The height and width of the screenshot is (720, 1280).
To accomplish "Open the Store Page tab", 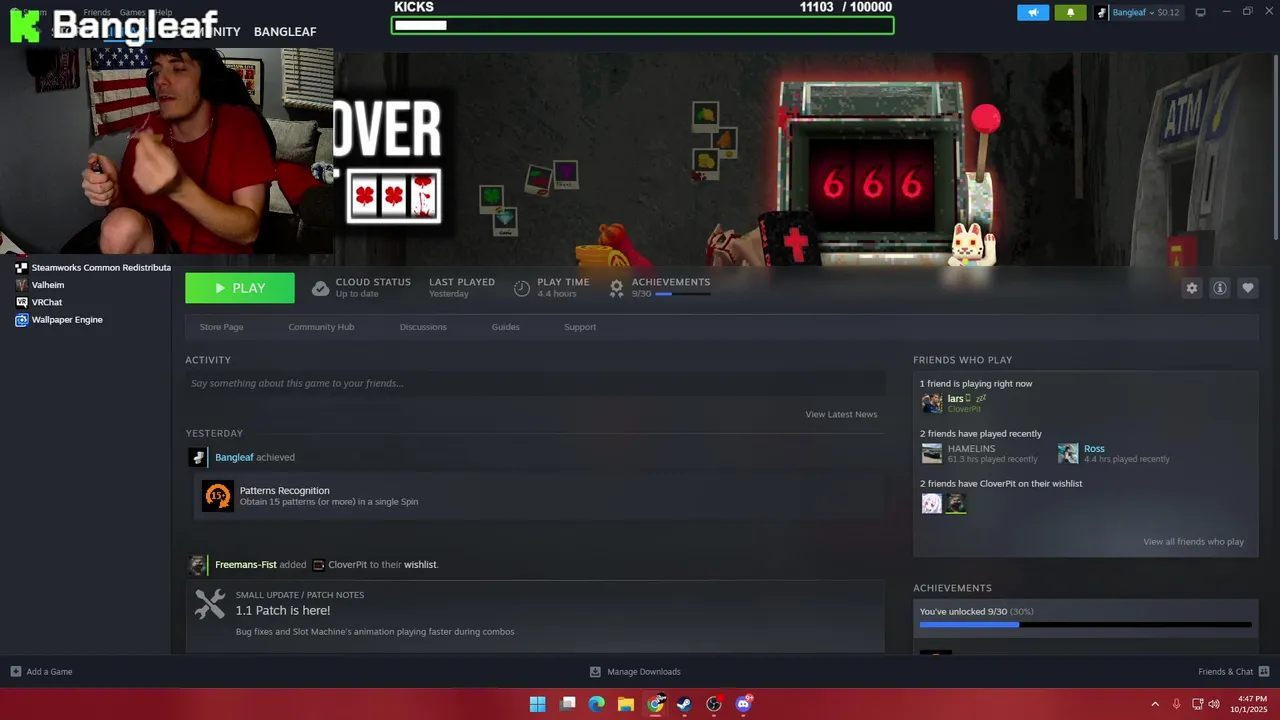I will tap(221, 327).
